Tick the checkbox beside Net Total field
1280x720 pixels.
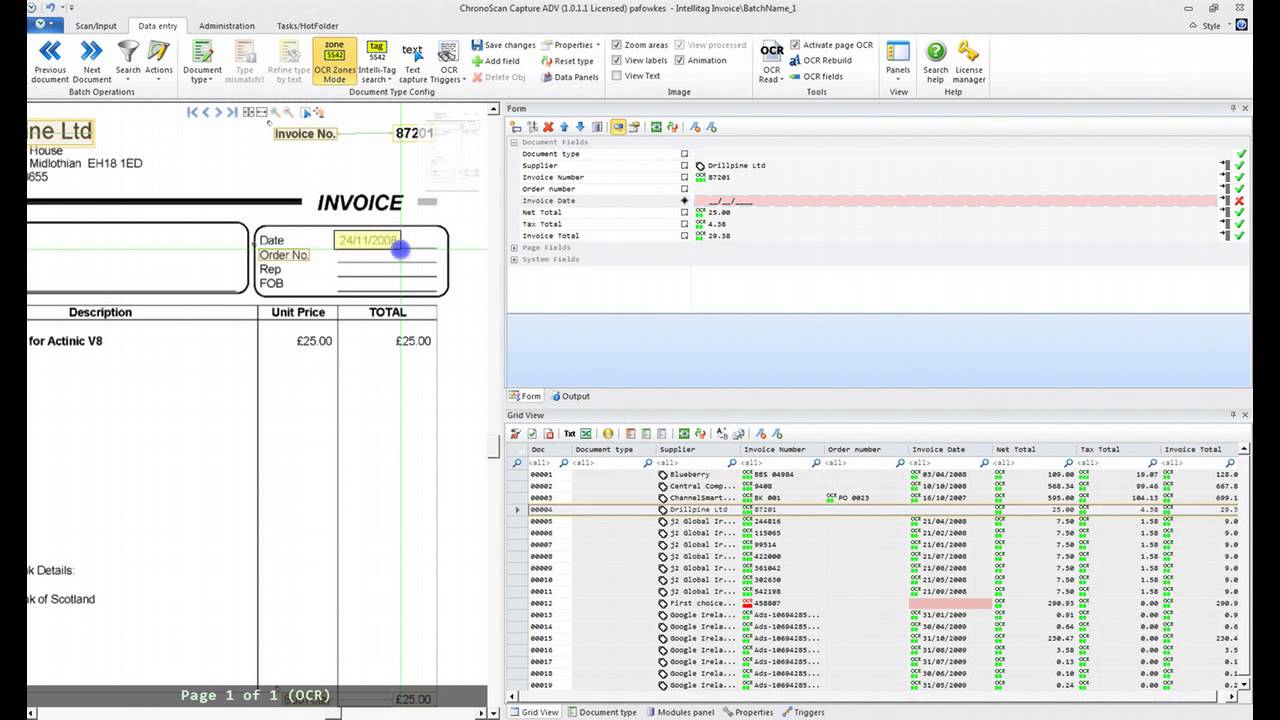tap(685, 213)
